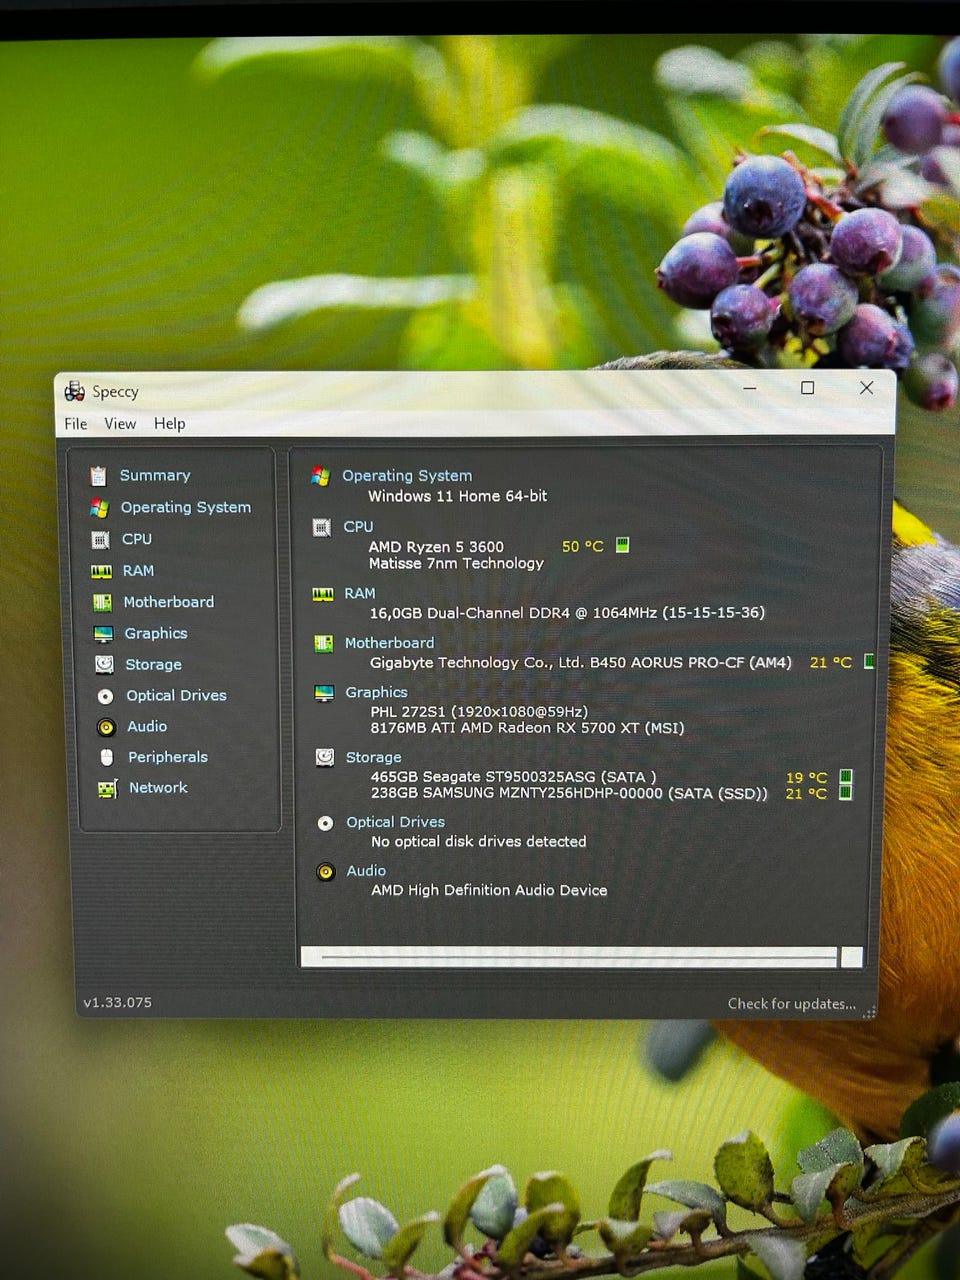Screen dimensions: 960x1280
Task: Click the Radeon RX 5700 XT text
Action: [x=528, y=728]
